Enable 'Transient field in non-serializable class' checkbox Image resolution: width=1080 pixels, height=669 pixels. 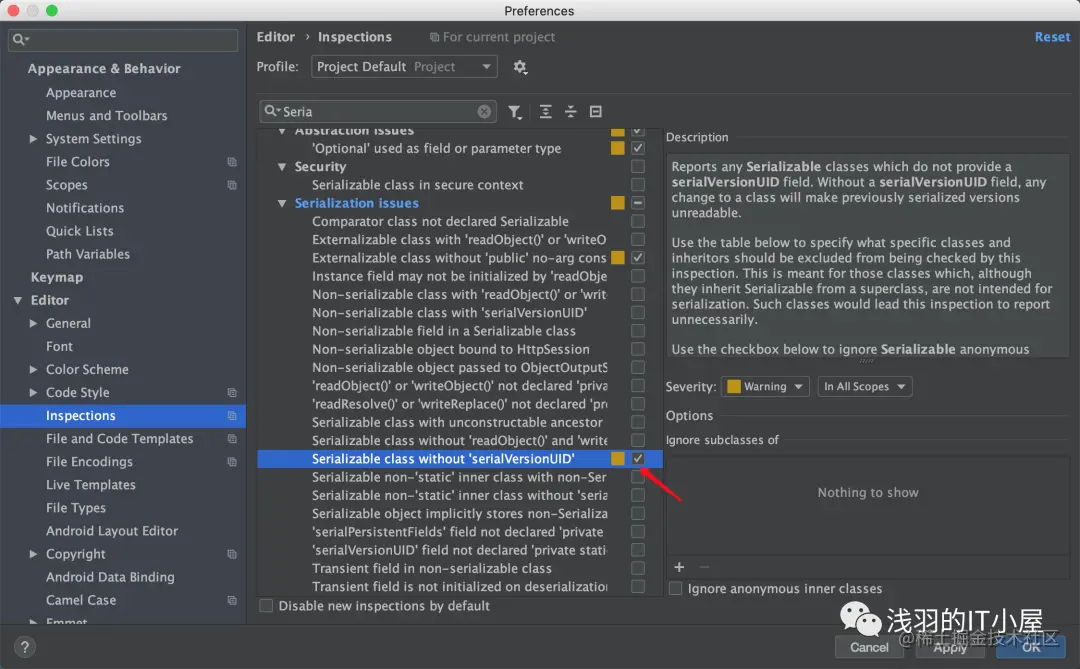(x=638, y=568)
